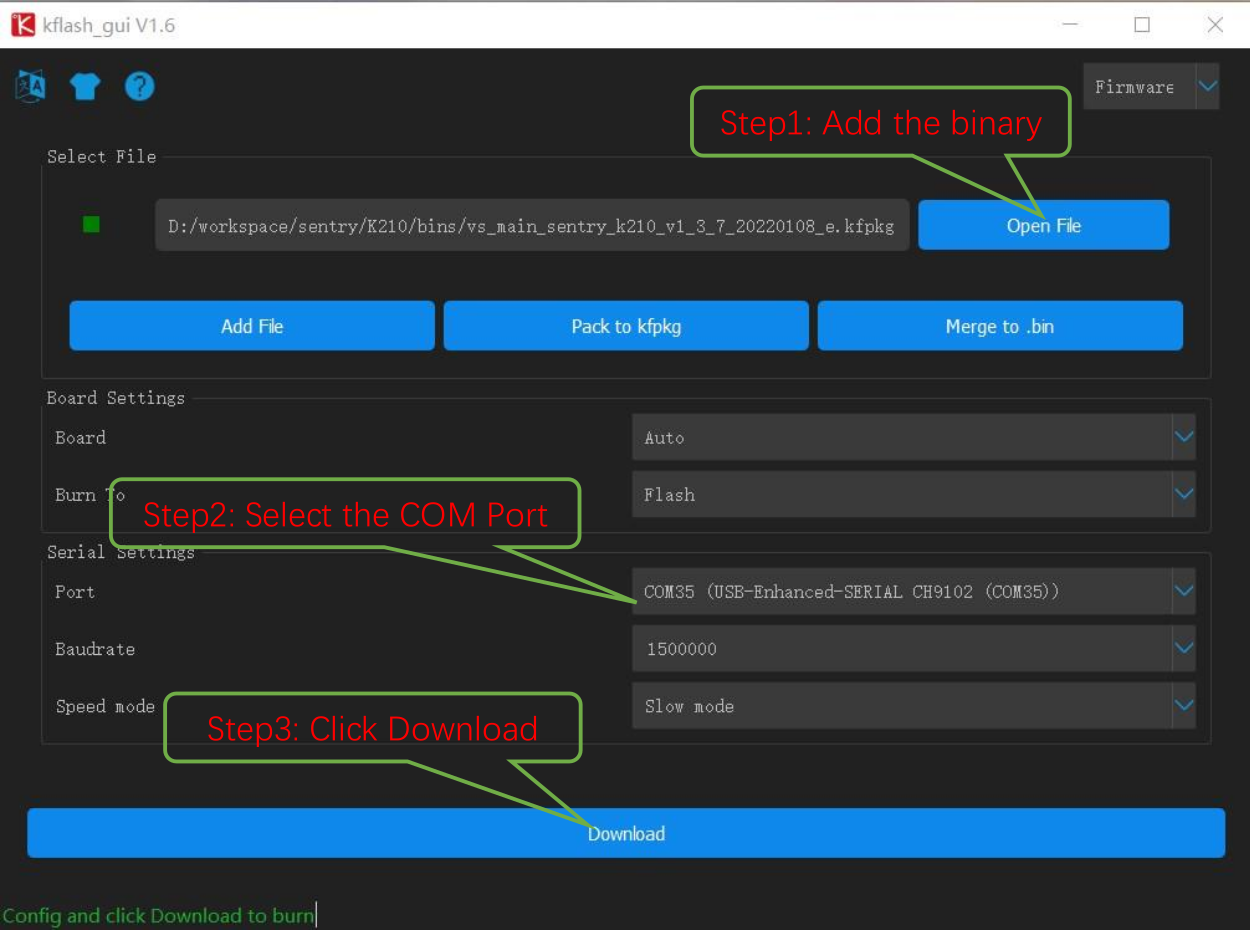Close the kflash_gui window
Image resolution: width=1250 pixels, height=932 pixels.
pos(1215,25)
